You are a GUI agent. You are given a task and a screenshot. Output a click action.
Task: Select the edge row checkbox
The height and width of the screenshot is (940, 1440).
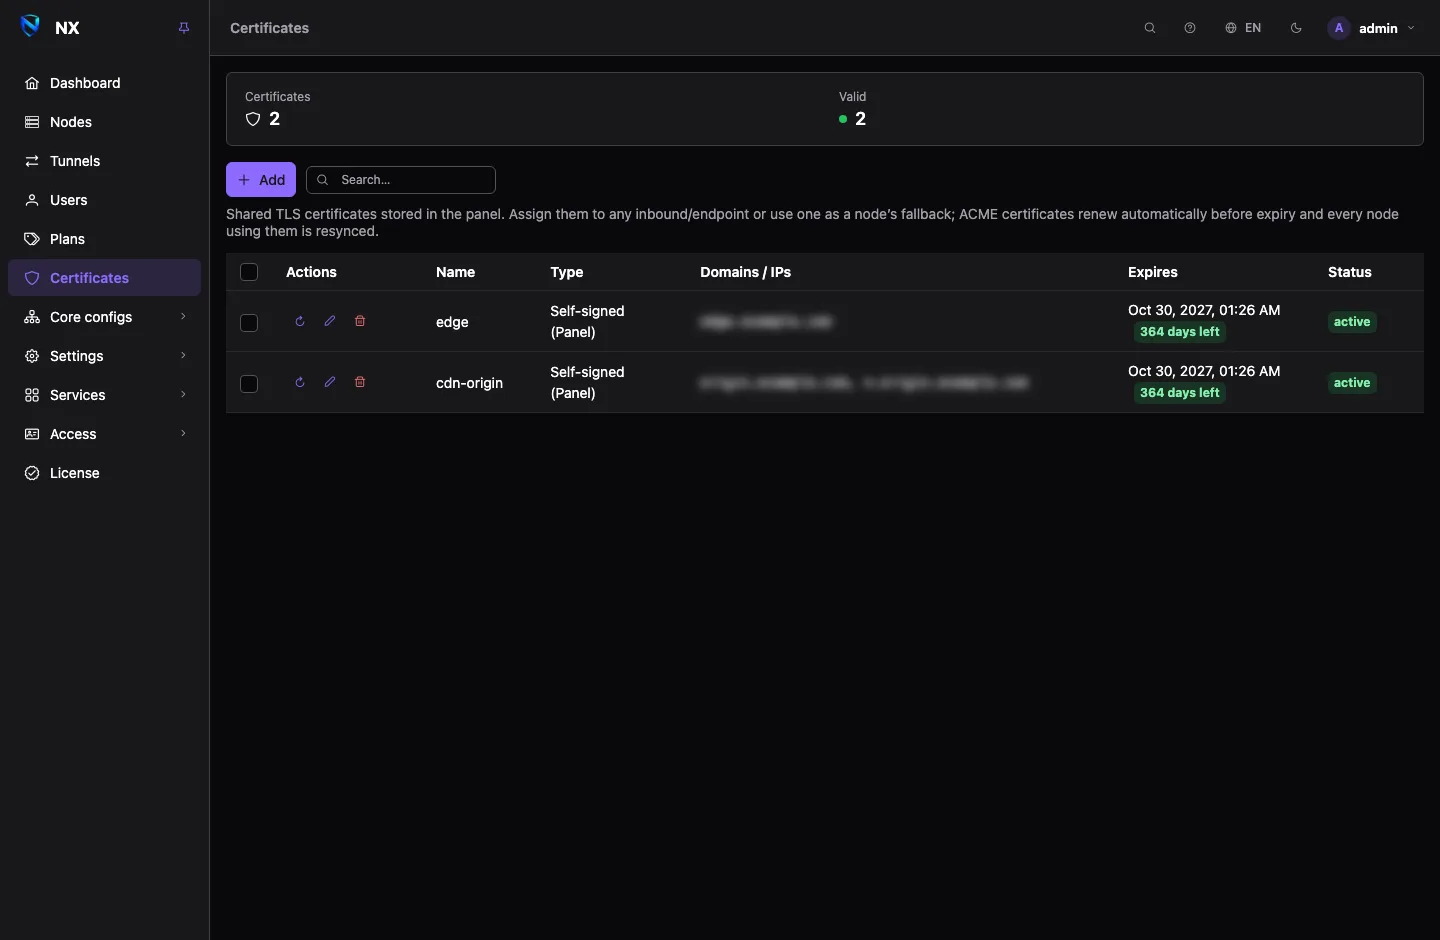click(x=249, y=322)
